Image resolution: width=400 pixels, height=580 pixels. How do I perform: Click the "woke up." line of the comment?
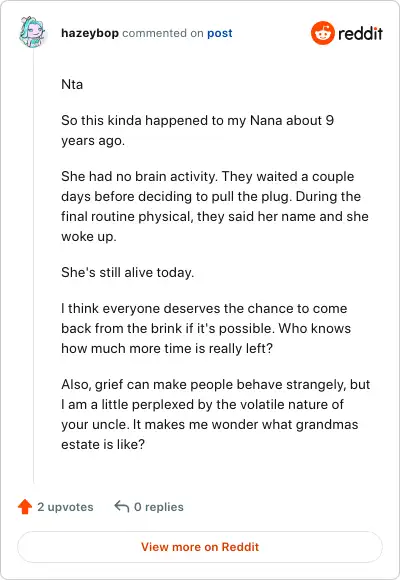pyautogui.click(x=89, y=236)
